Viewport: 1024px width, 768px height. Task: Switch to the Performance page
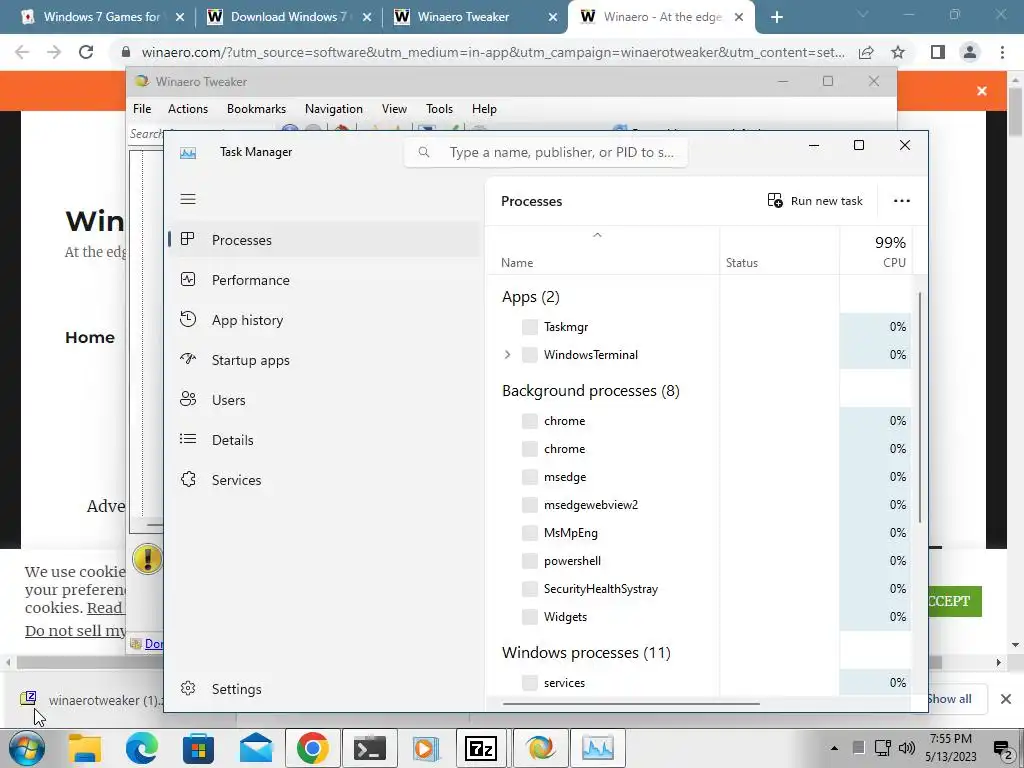tap(324, 280)
